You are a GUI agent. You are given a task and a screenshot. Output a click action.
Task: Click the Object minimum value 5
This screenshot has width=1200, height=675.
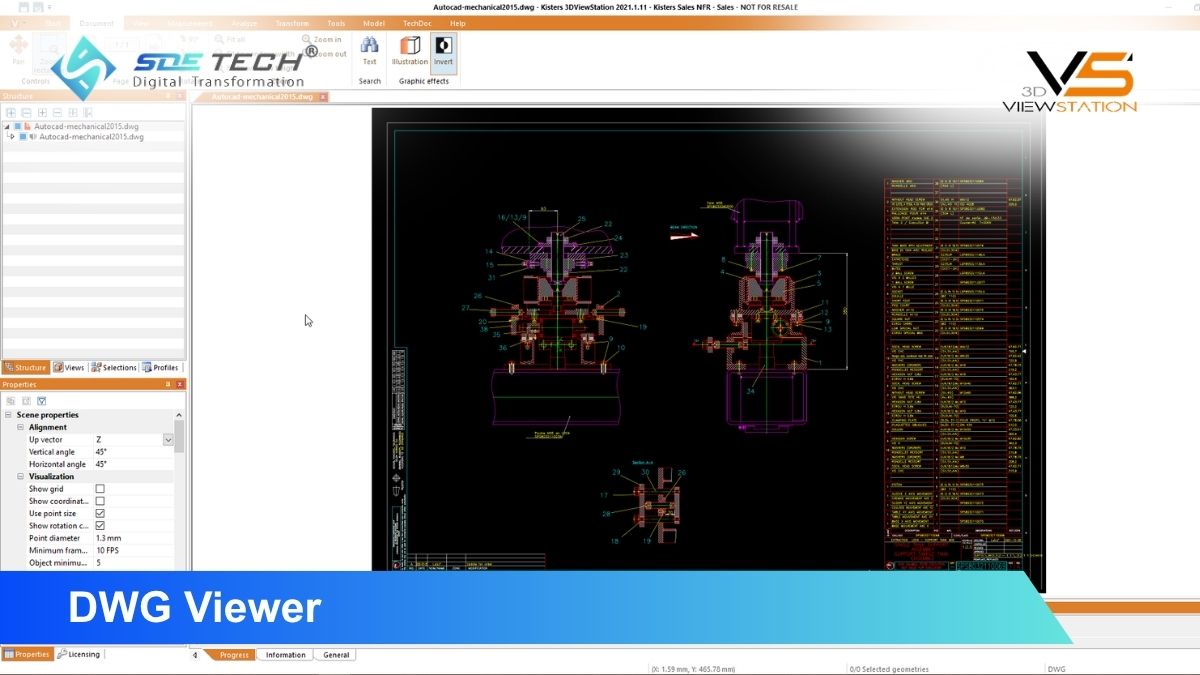(98, 563)
